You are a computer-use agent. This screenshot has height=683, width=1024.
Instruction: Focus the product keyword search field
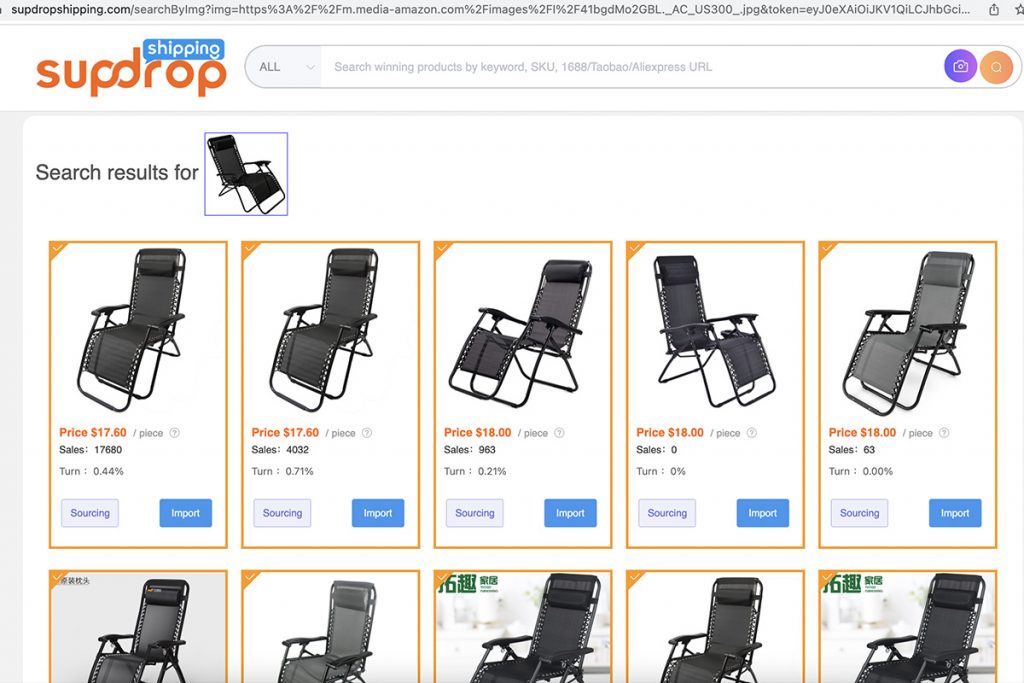pos(630,67)
